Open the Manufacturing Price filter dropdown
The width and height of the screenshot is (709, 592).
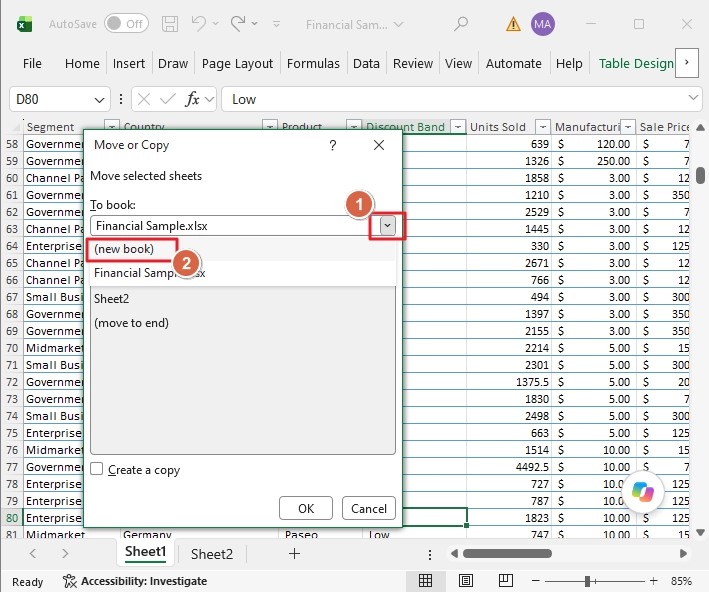628,127
